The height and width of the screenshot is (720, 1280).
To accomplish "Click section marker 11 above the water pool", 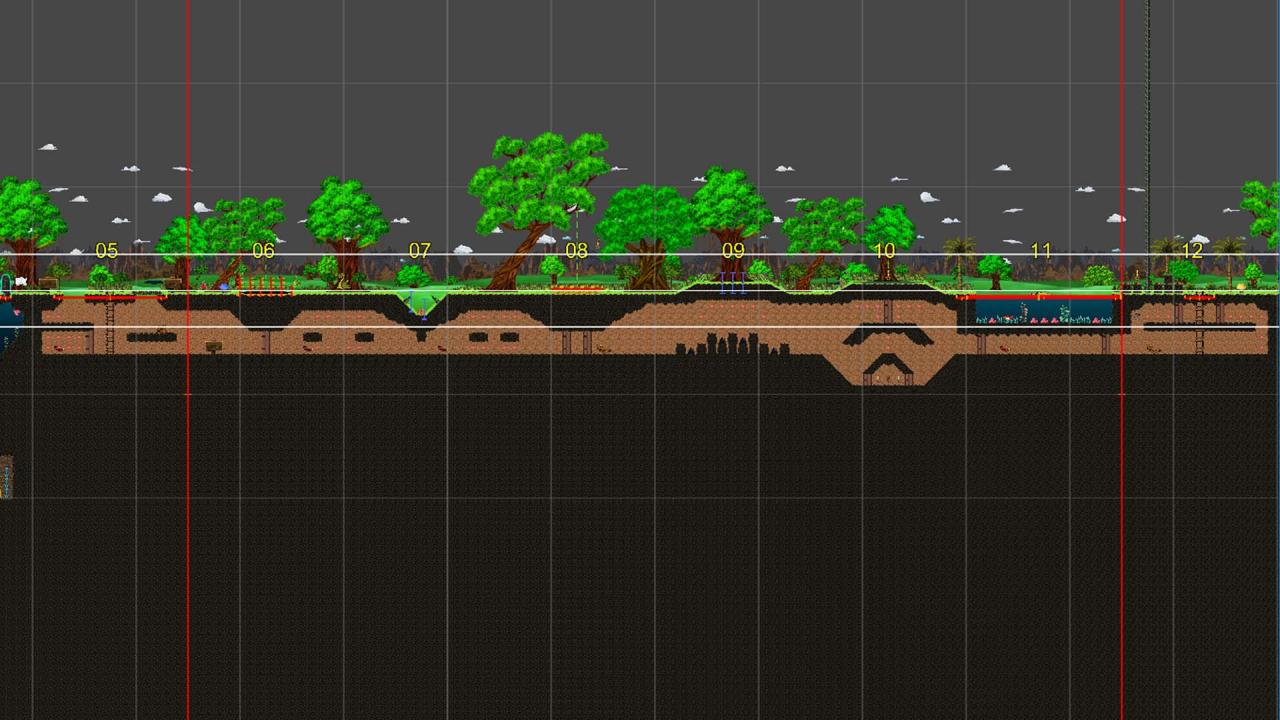I will point(1041,251).
